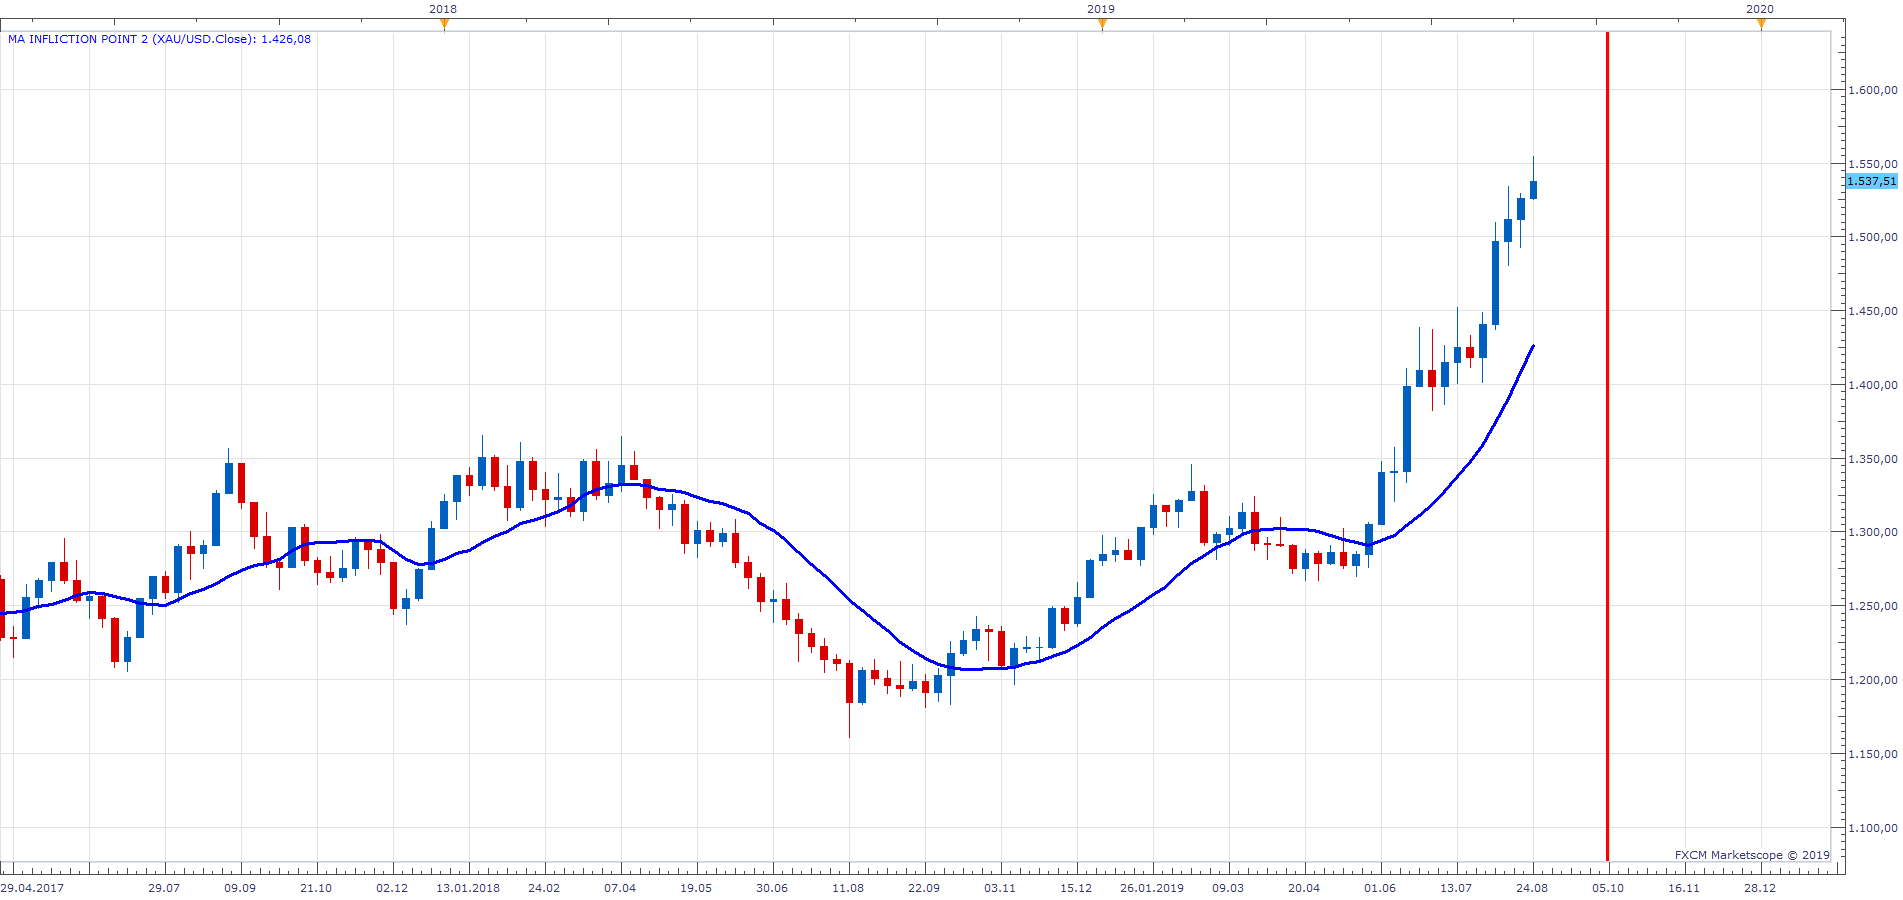This screenshot has height=900, width=1903.
Task: Click the 03.11 date axis label
Action: 1000,888
